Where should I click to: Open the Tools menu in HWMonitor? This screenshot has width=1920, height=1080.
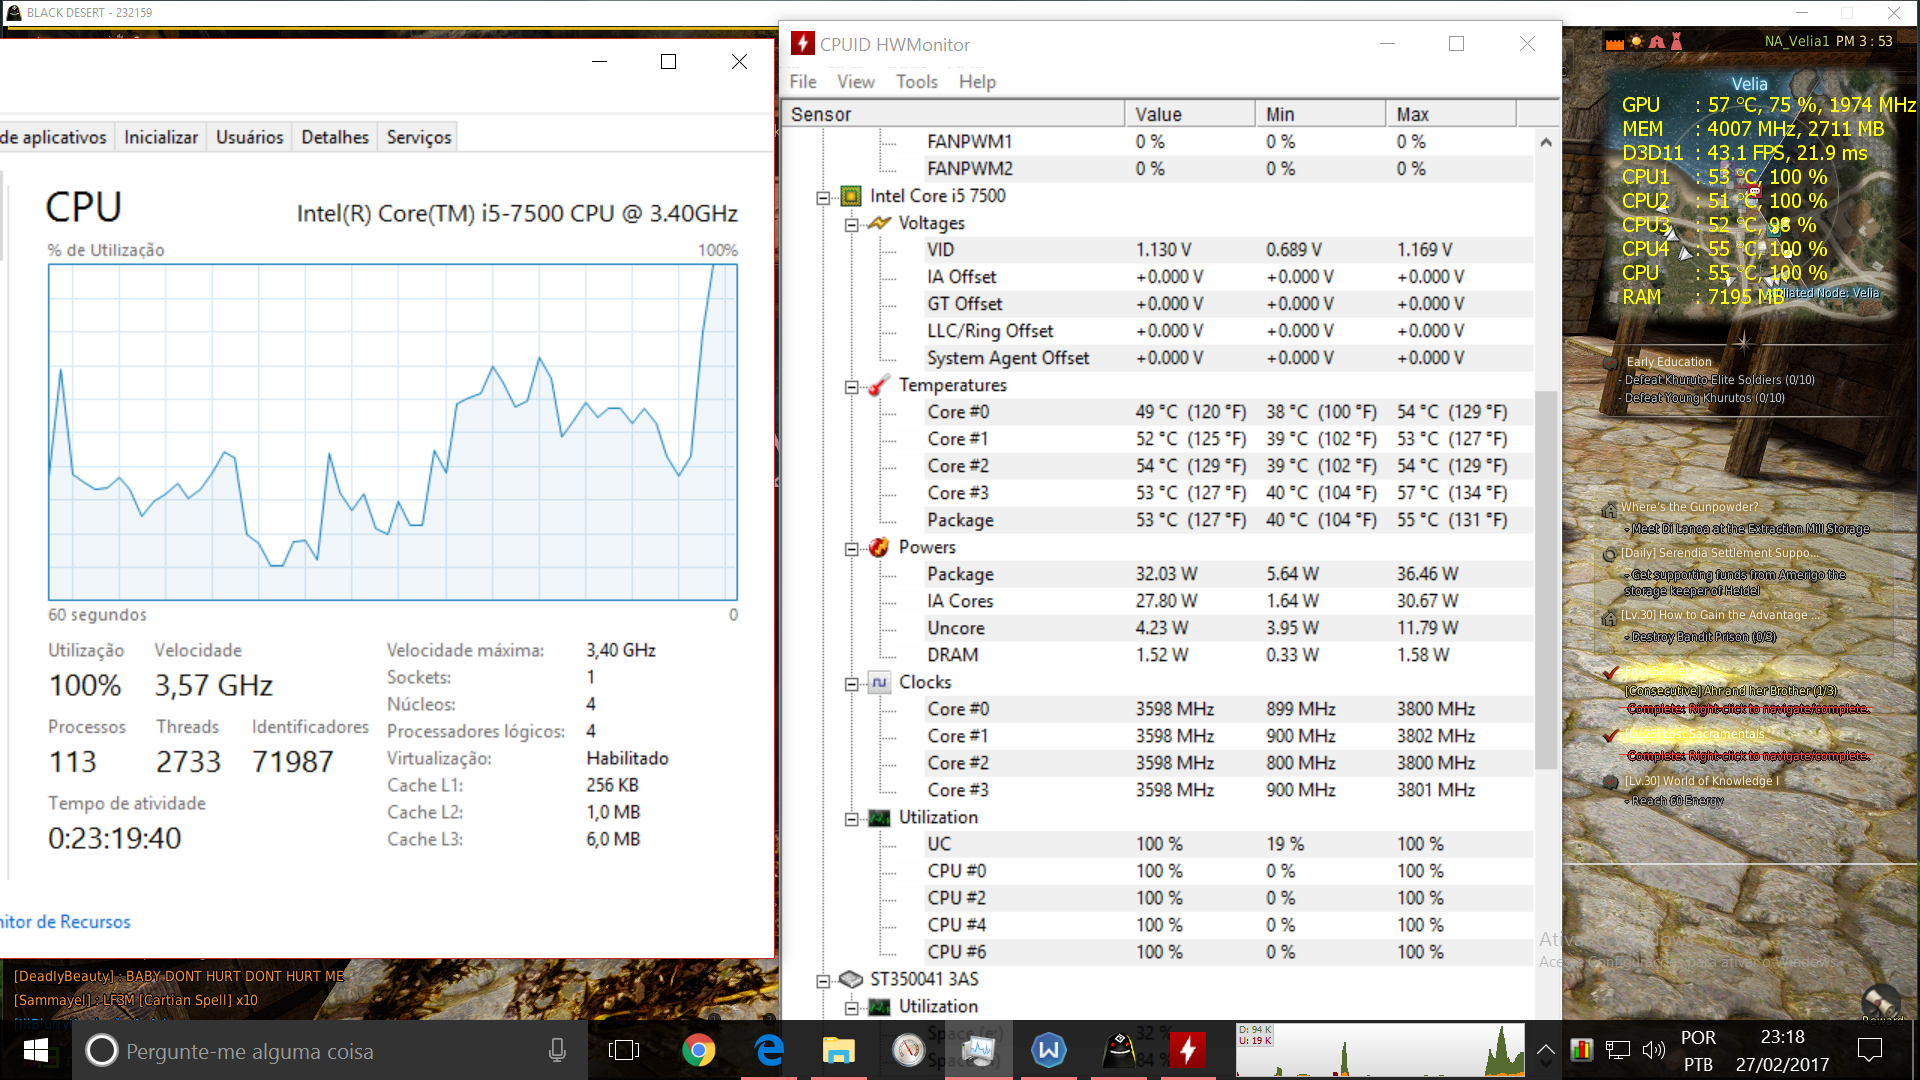pos(917,82)
